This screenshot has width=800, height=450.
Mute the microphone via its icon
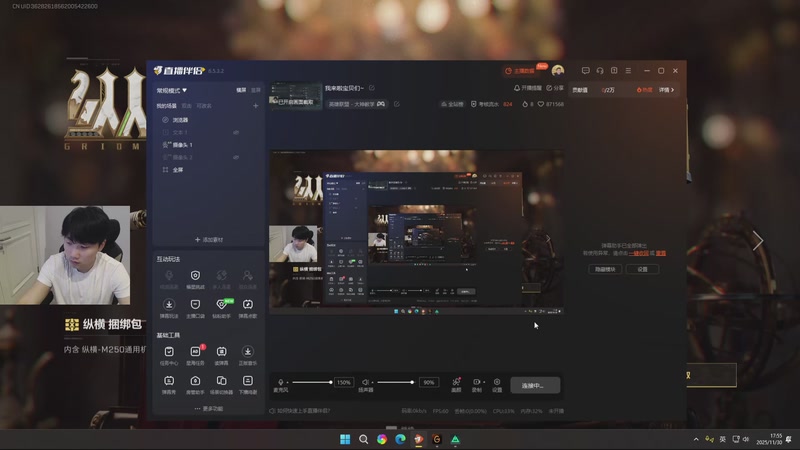coord(280,382)
